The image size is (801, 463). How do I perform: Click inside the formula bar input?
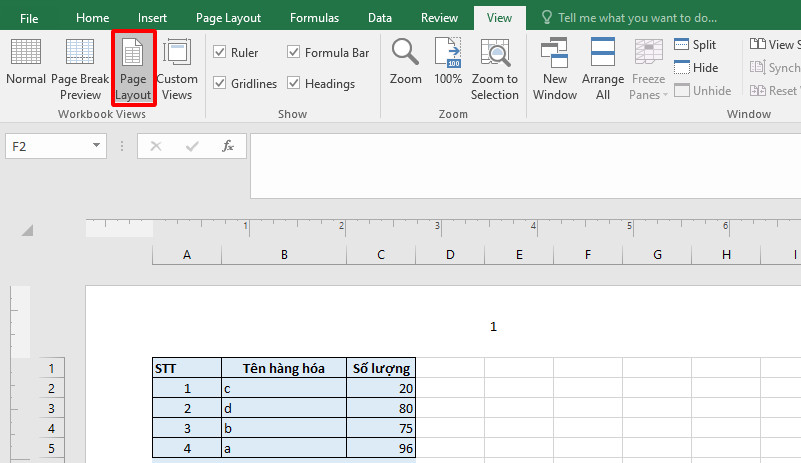(525, 166)
